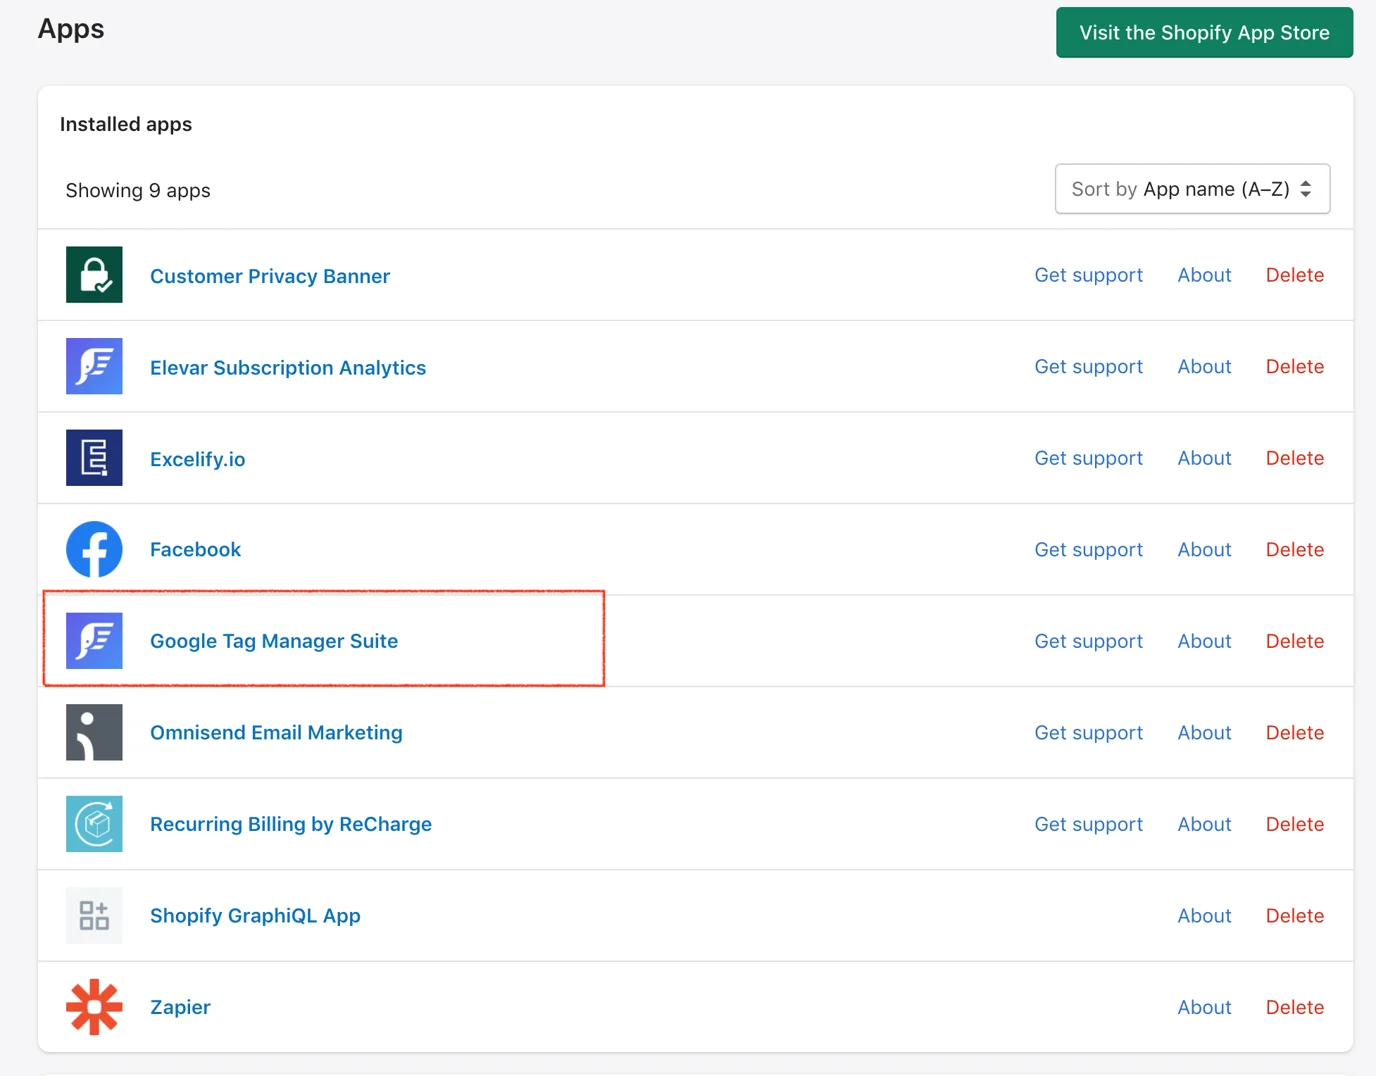Viewport: 1376px width, 1076px height.
Task: Visit the Shopify App Store
Action: tap(1204, 33)
